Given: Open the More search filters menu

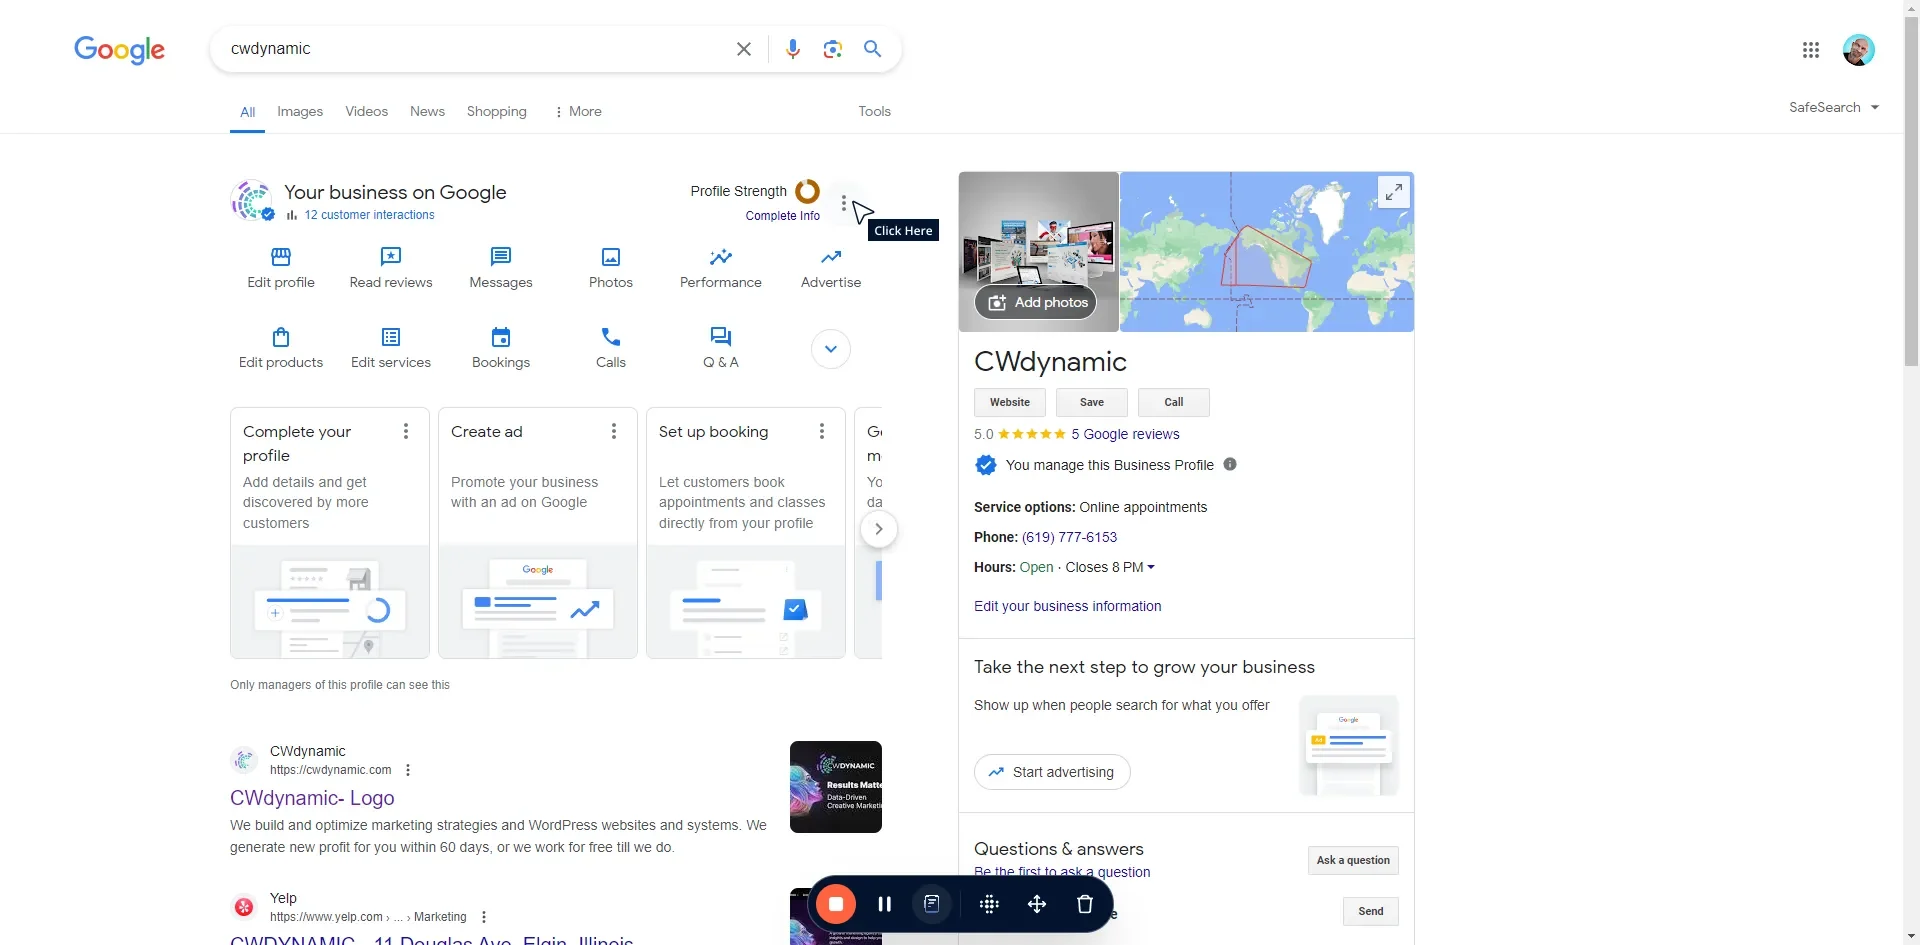Looking at the screenshot, I should point(578,111).
